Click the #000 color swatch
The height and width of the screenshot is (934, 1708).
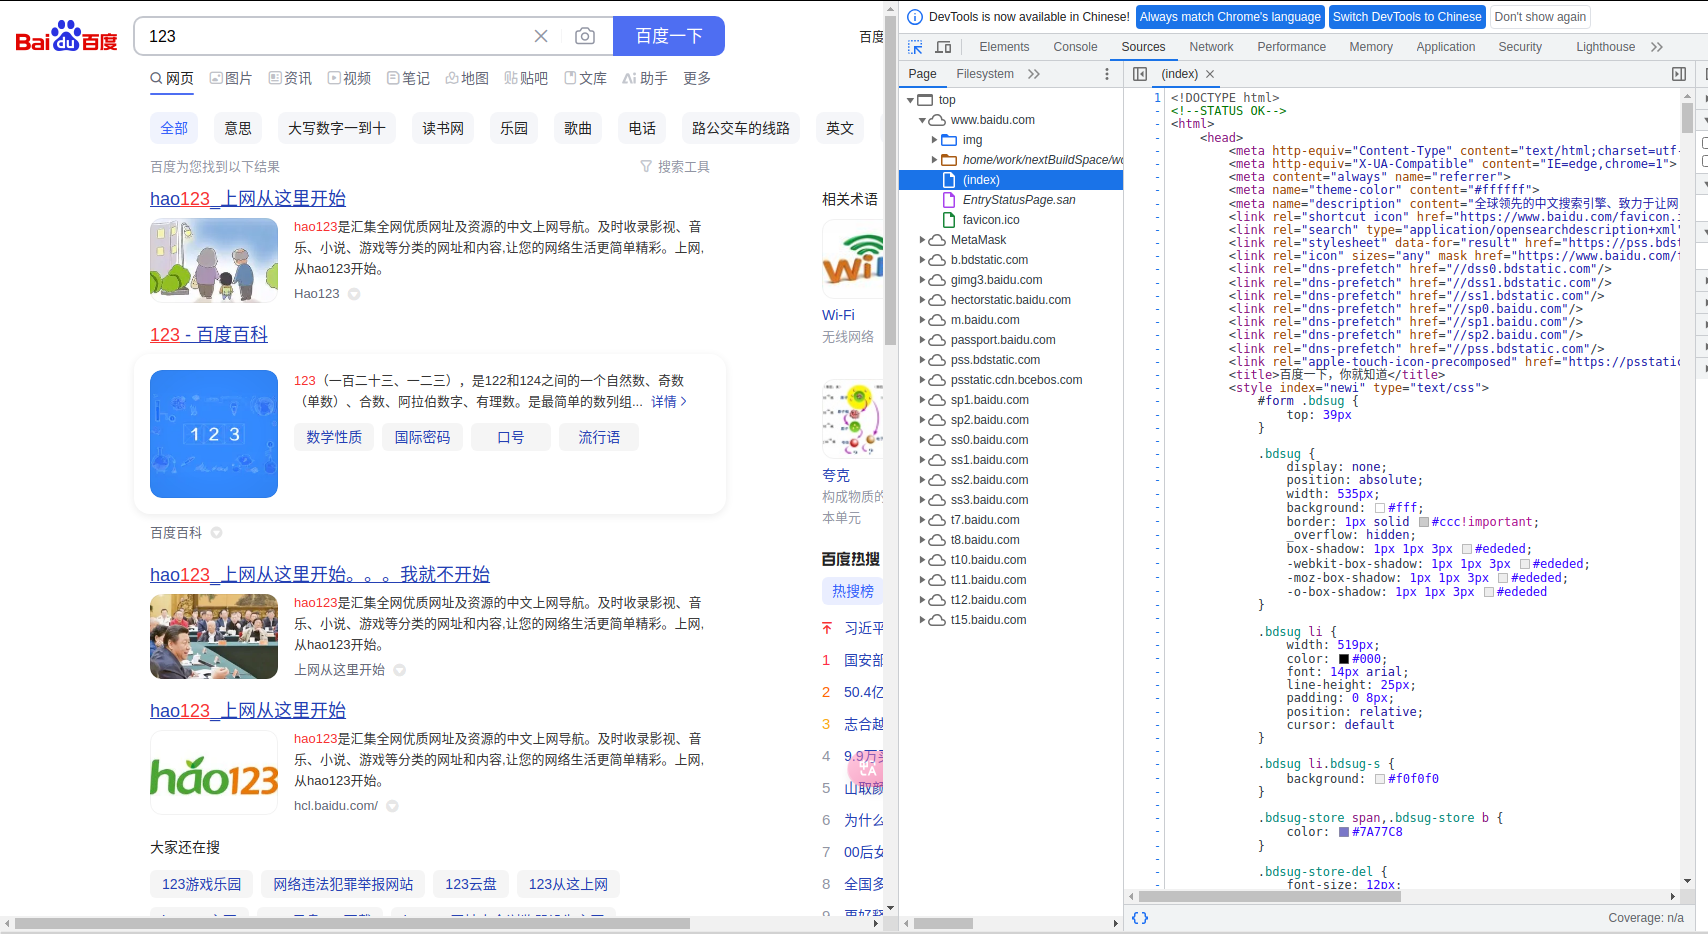tap(1344, 659)
